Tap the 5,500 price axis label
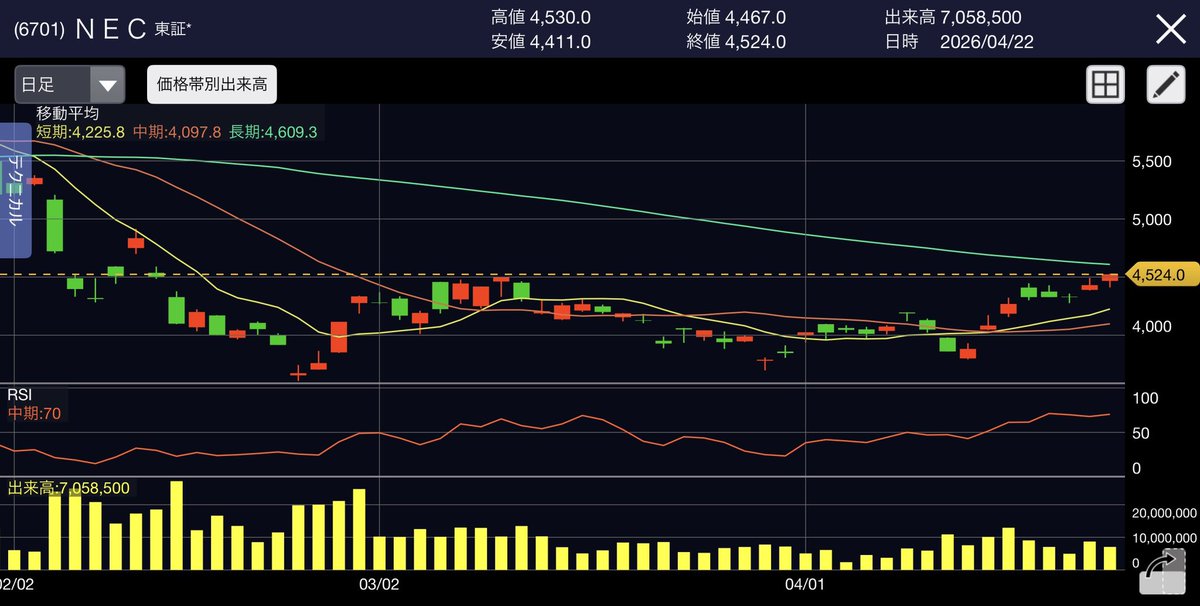 [1154, 162]
